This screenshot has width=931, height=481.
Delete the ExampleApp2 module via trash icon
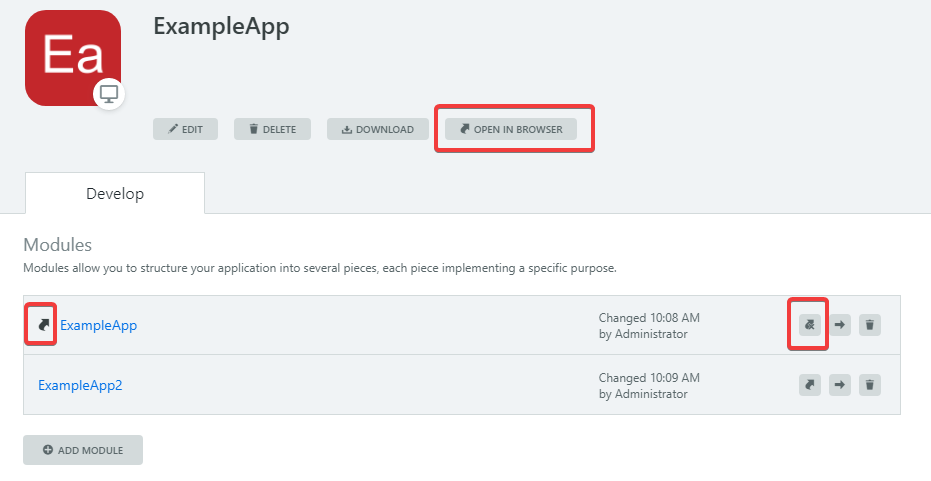coord(870,385)
